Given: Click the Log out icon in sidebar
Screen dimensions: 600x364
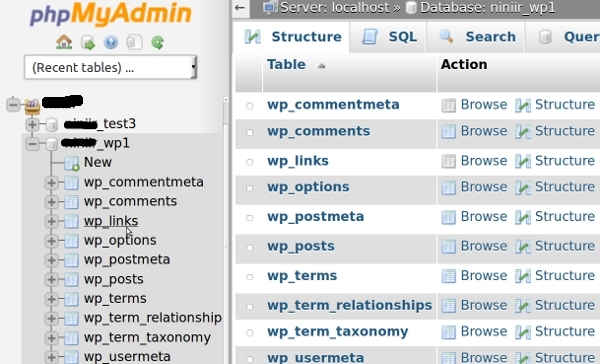Looking at the screenshot, I should (88, 42).
